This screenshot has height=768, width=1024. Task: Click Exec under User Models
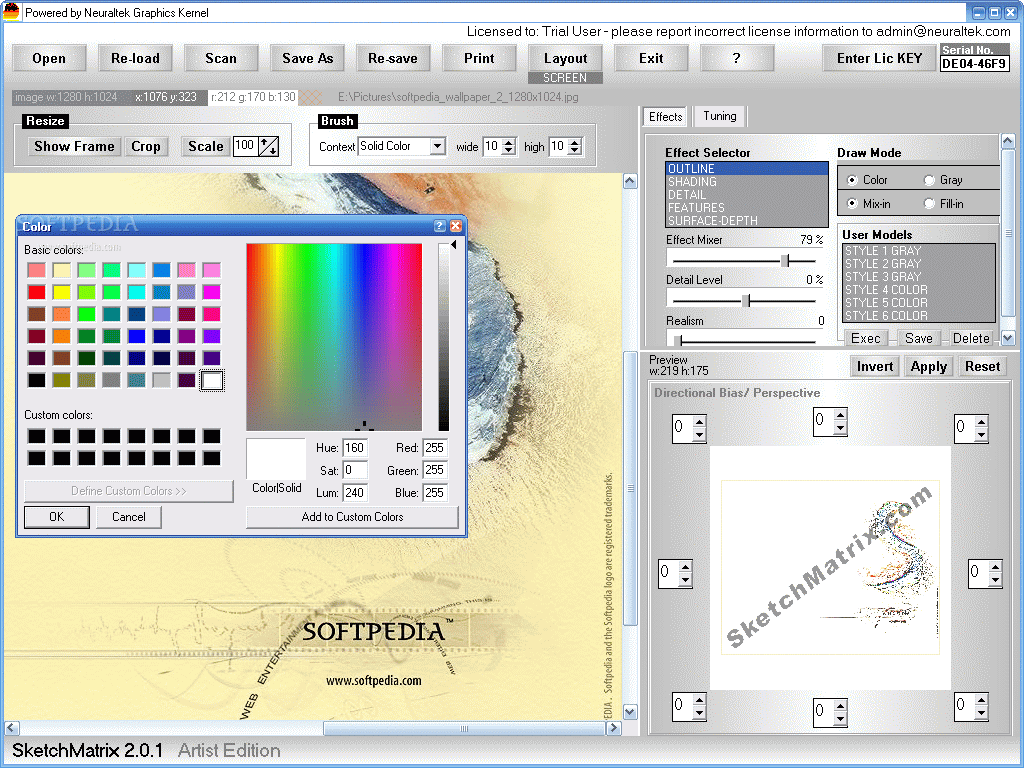(865, 338)
